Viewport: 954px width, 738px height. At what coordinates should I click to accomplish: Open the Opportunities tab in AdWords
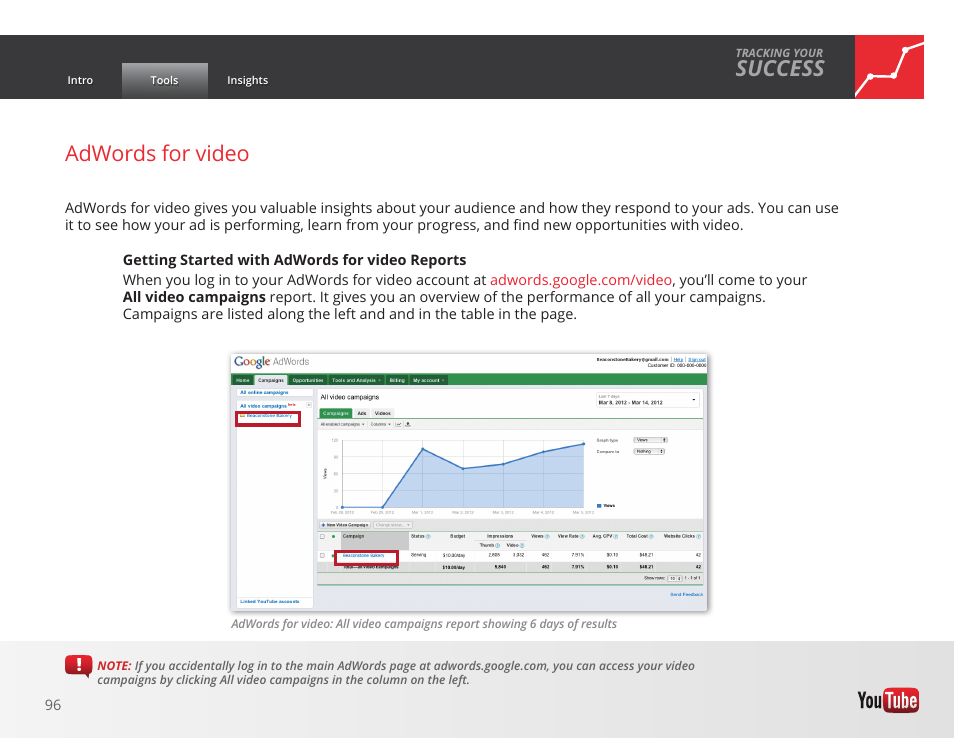pos(308,380)
